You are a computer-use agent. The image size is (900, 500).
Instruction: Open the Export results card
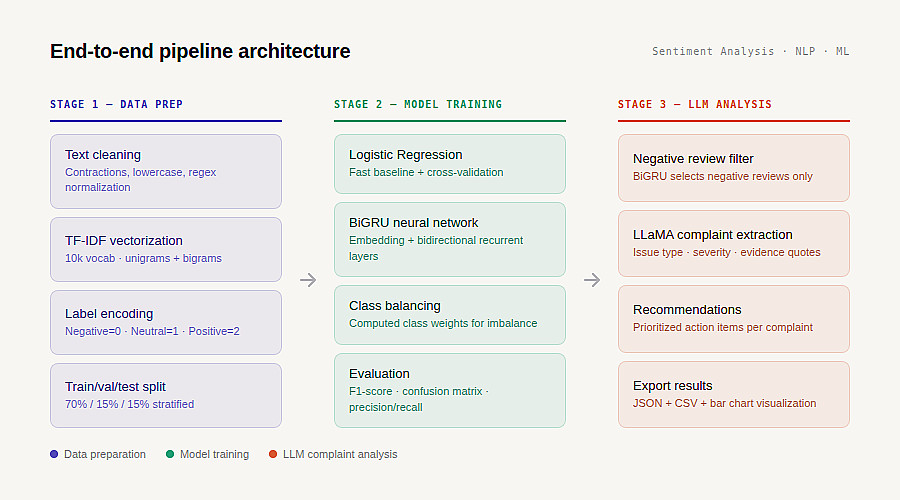[734, 394]
